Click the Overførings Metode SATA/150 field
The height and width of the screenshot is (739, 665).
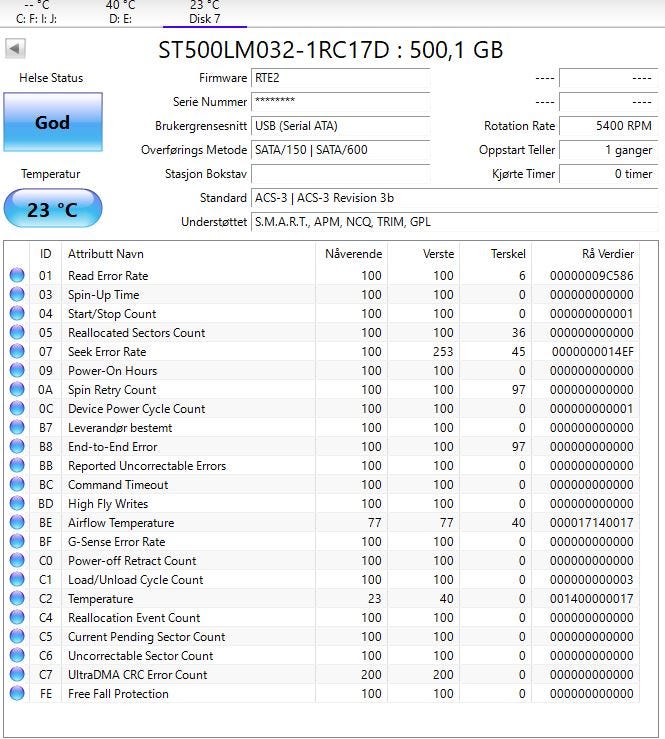click(x=340, y=150)
